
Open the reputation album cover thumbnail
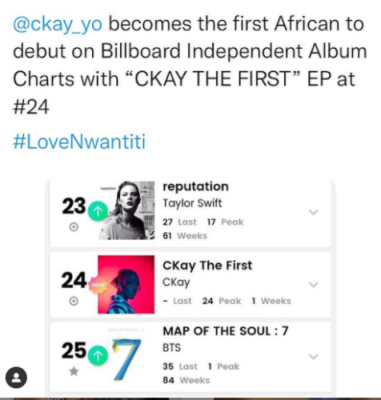click(x=127, y=210)
